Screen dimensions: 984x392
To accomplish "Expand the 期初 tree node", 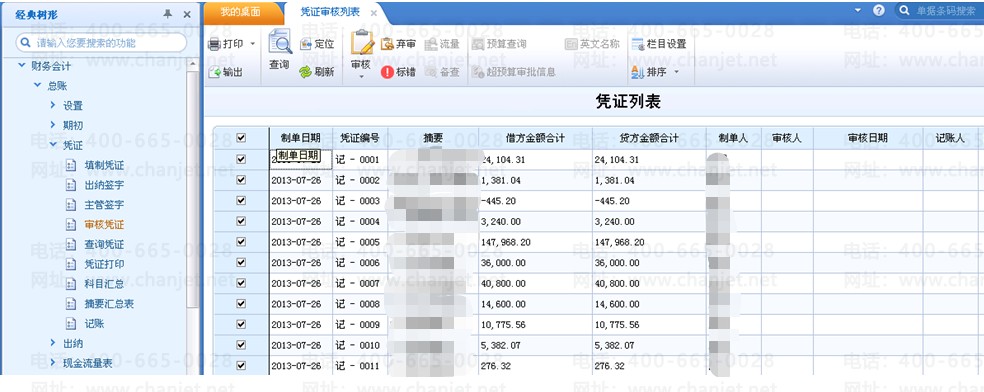I will click(x=53, y=125).
